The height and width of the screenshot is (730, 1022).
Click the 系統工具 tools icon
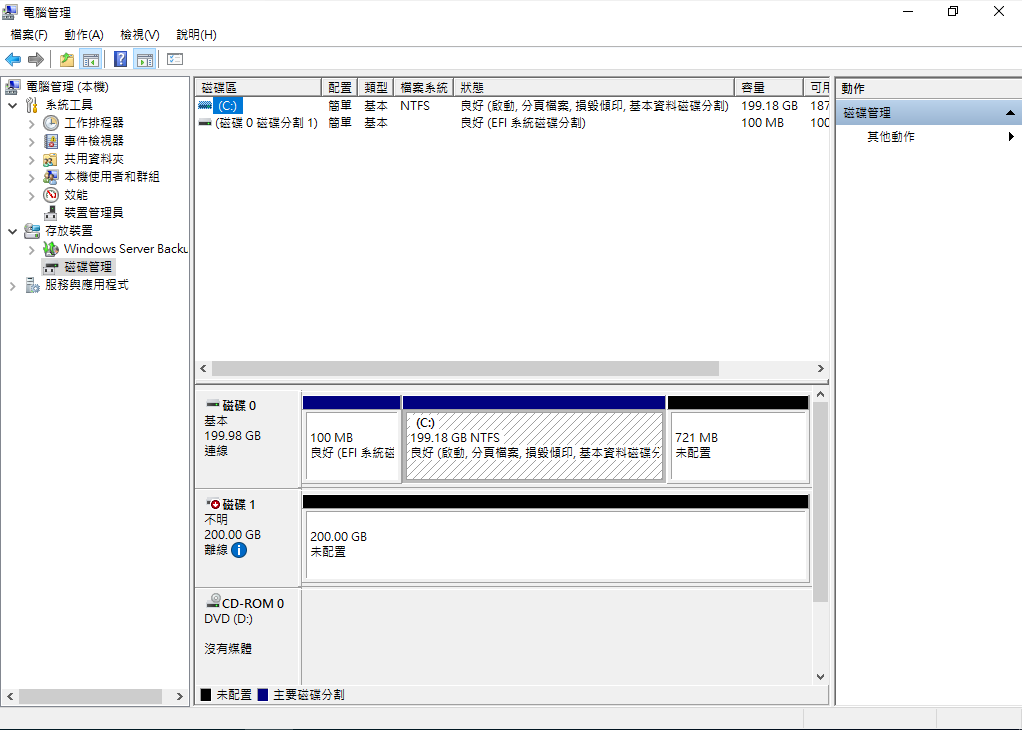(x=32, y=105)
